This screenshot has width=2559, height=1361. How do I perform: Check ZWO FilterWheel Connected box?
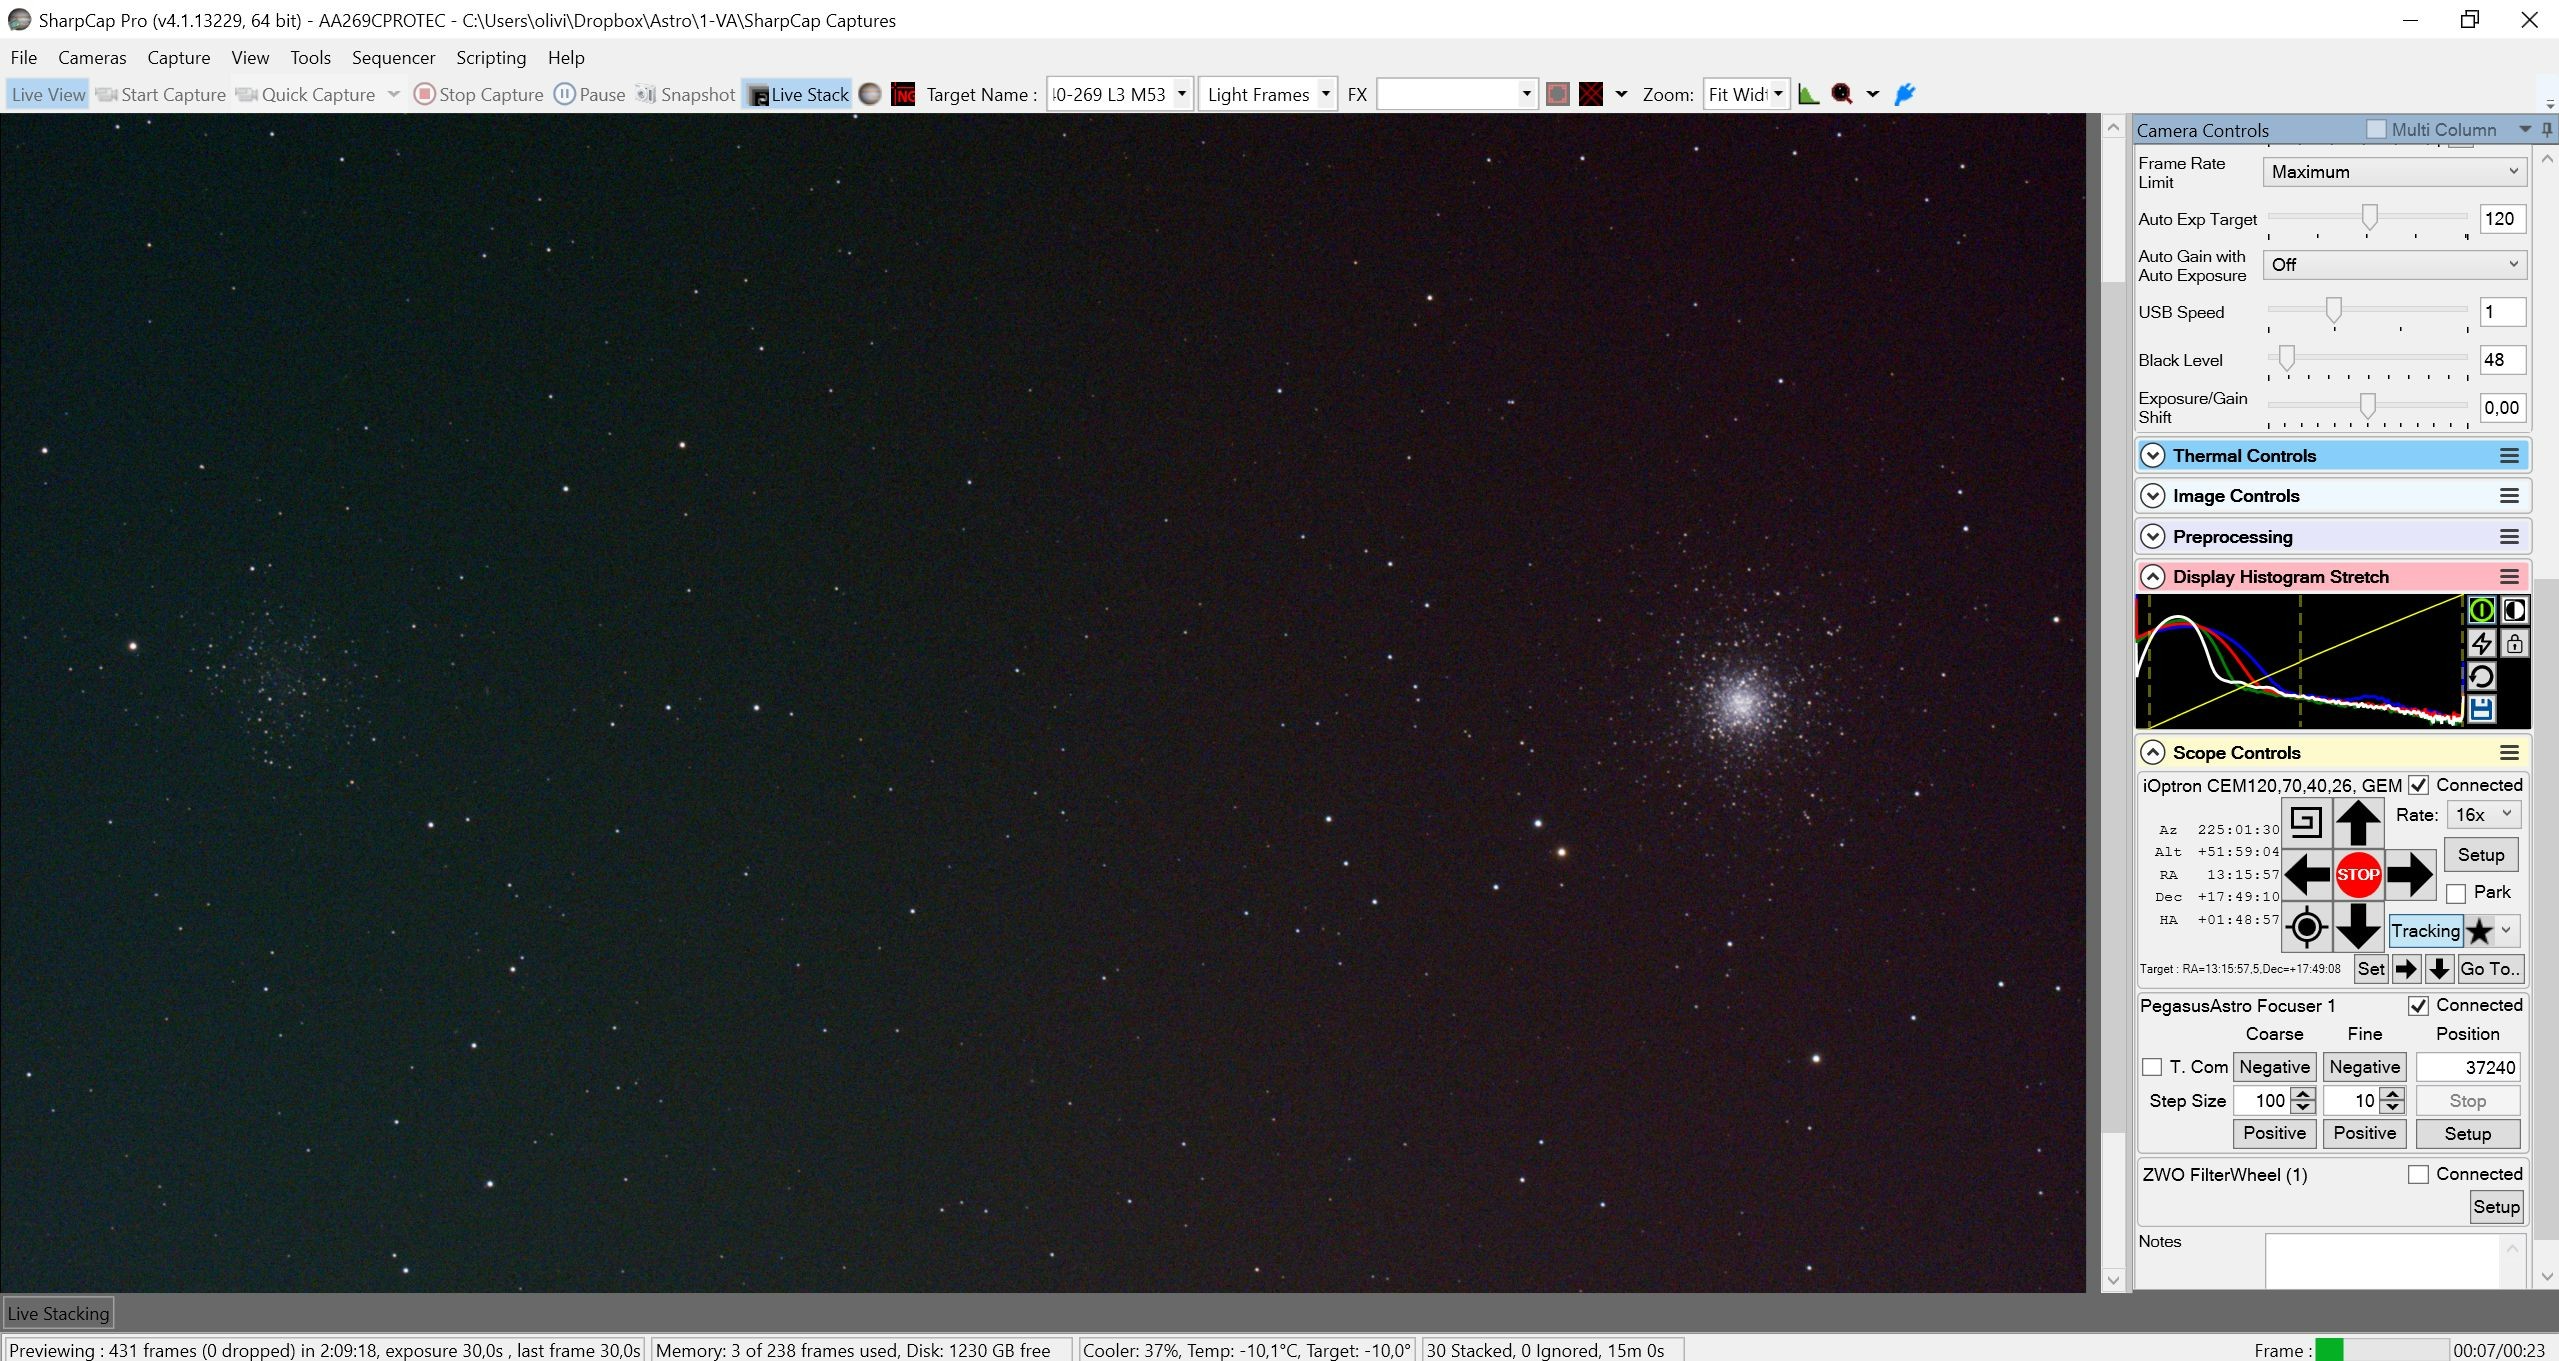point(2418,1175)
